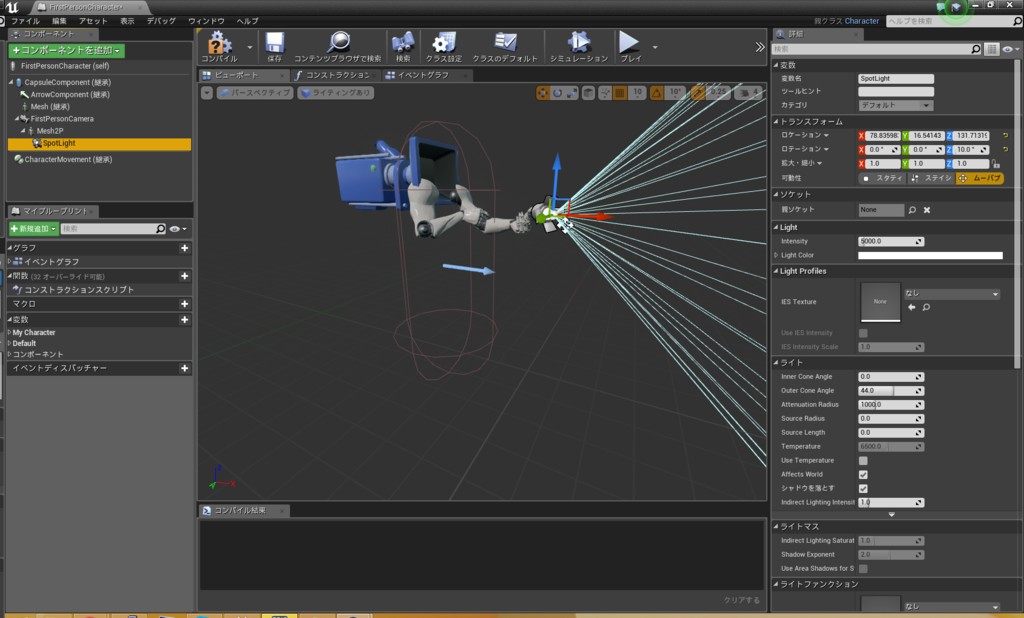Reset Rotation to default arrow
Viewport: 1024px width, 618px height.
(x=1005, y=150)
